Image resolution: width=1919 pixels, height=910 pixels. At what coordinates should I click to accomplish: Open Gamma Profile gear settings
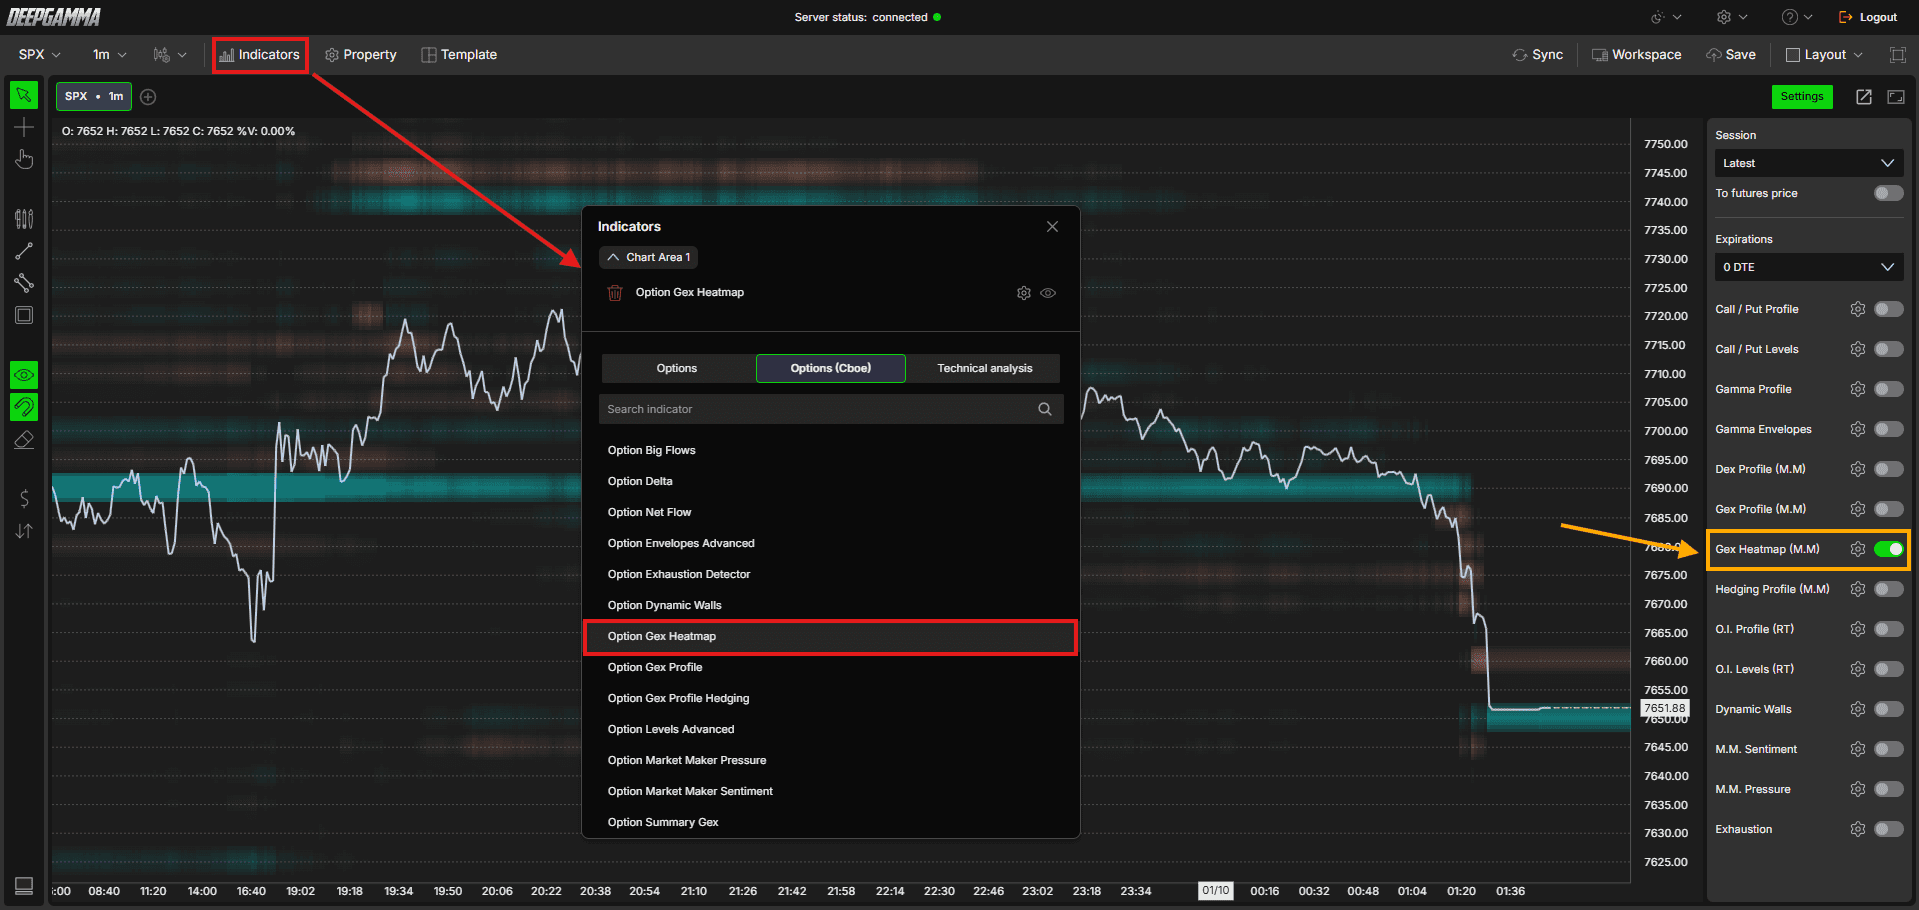1858,389
